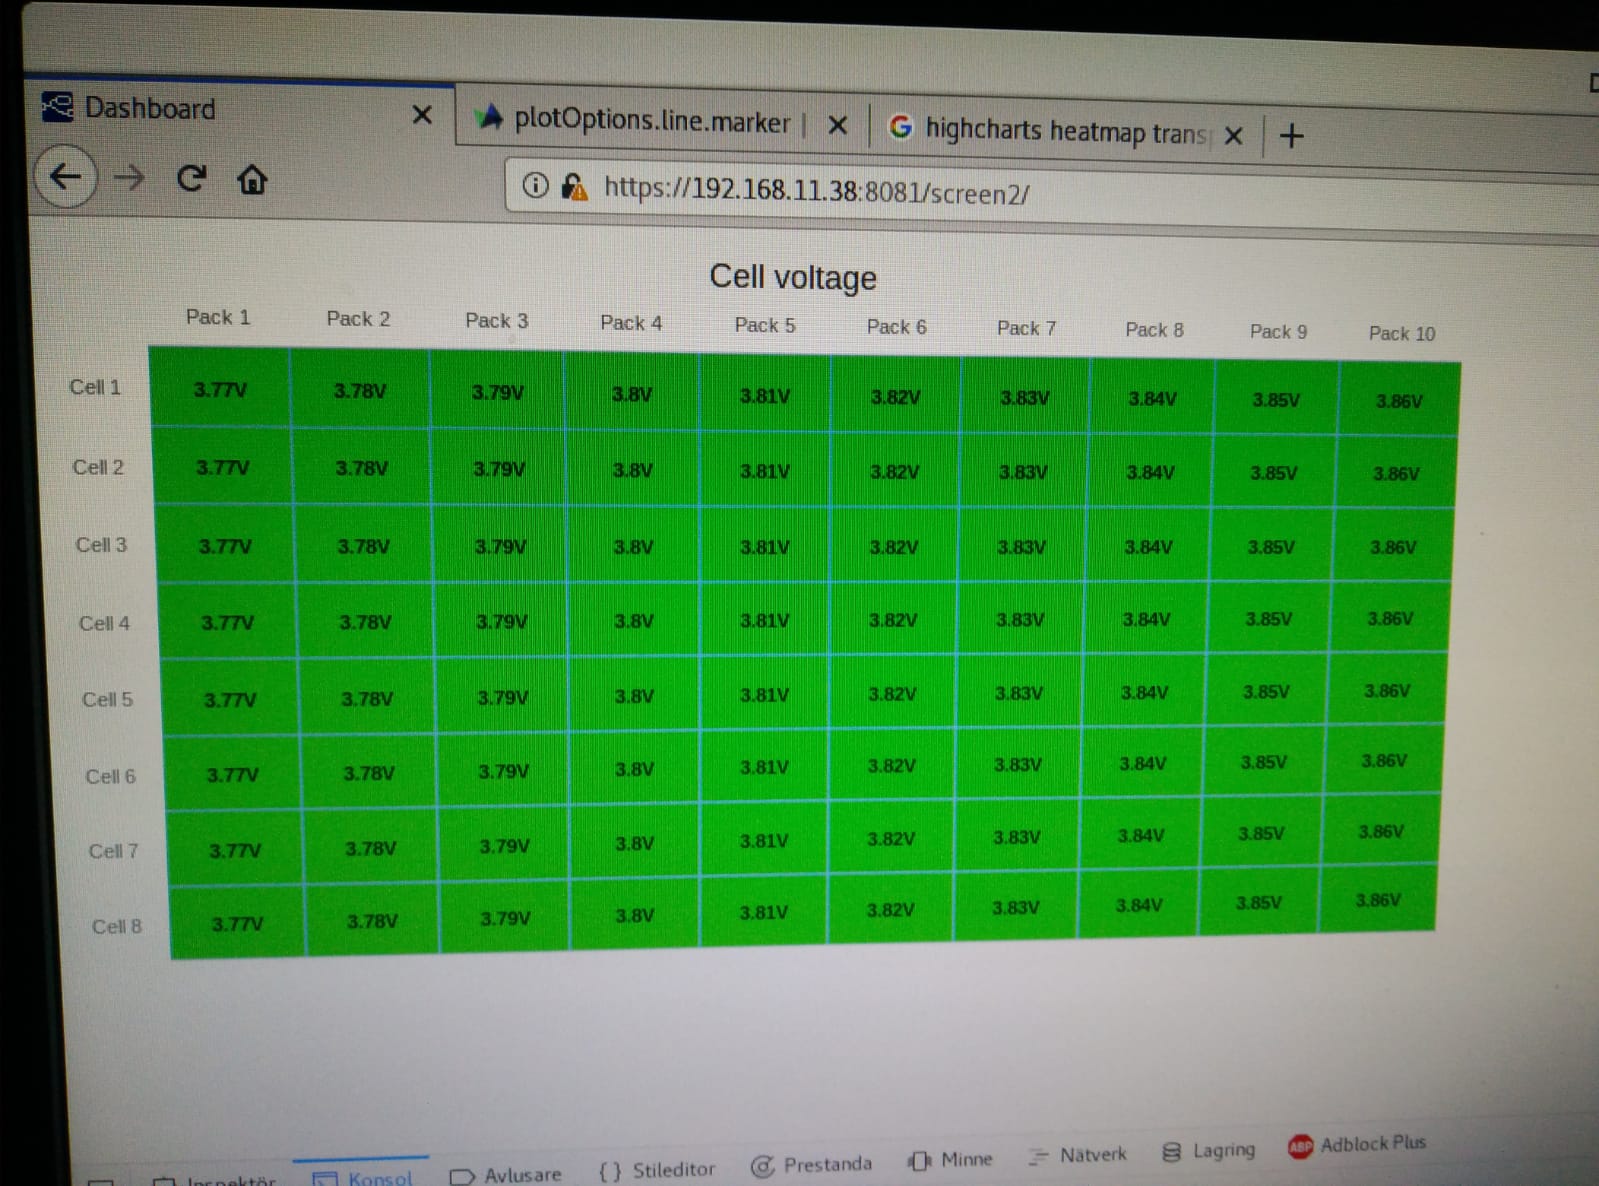
Task: Click the Cell 4 row label
Action: [x=104, y=623]
